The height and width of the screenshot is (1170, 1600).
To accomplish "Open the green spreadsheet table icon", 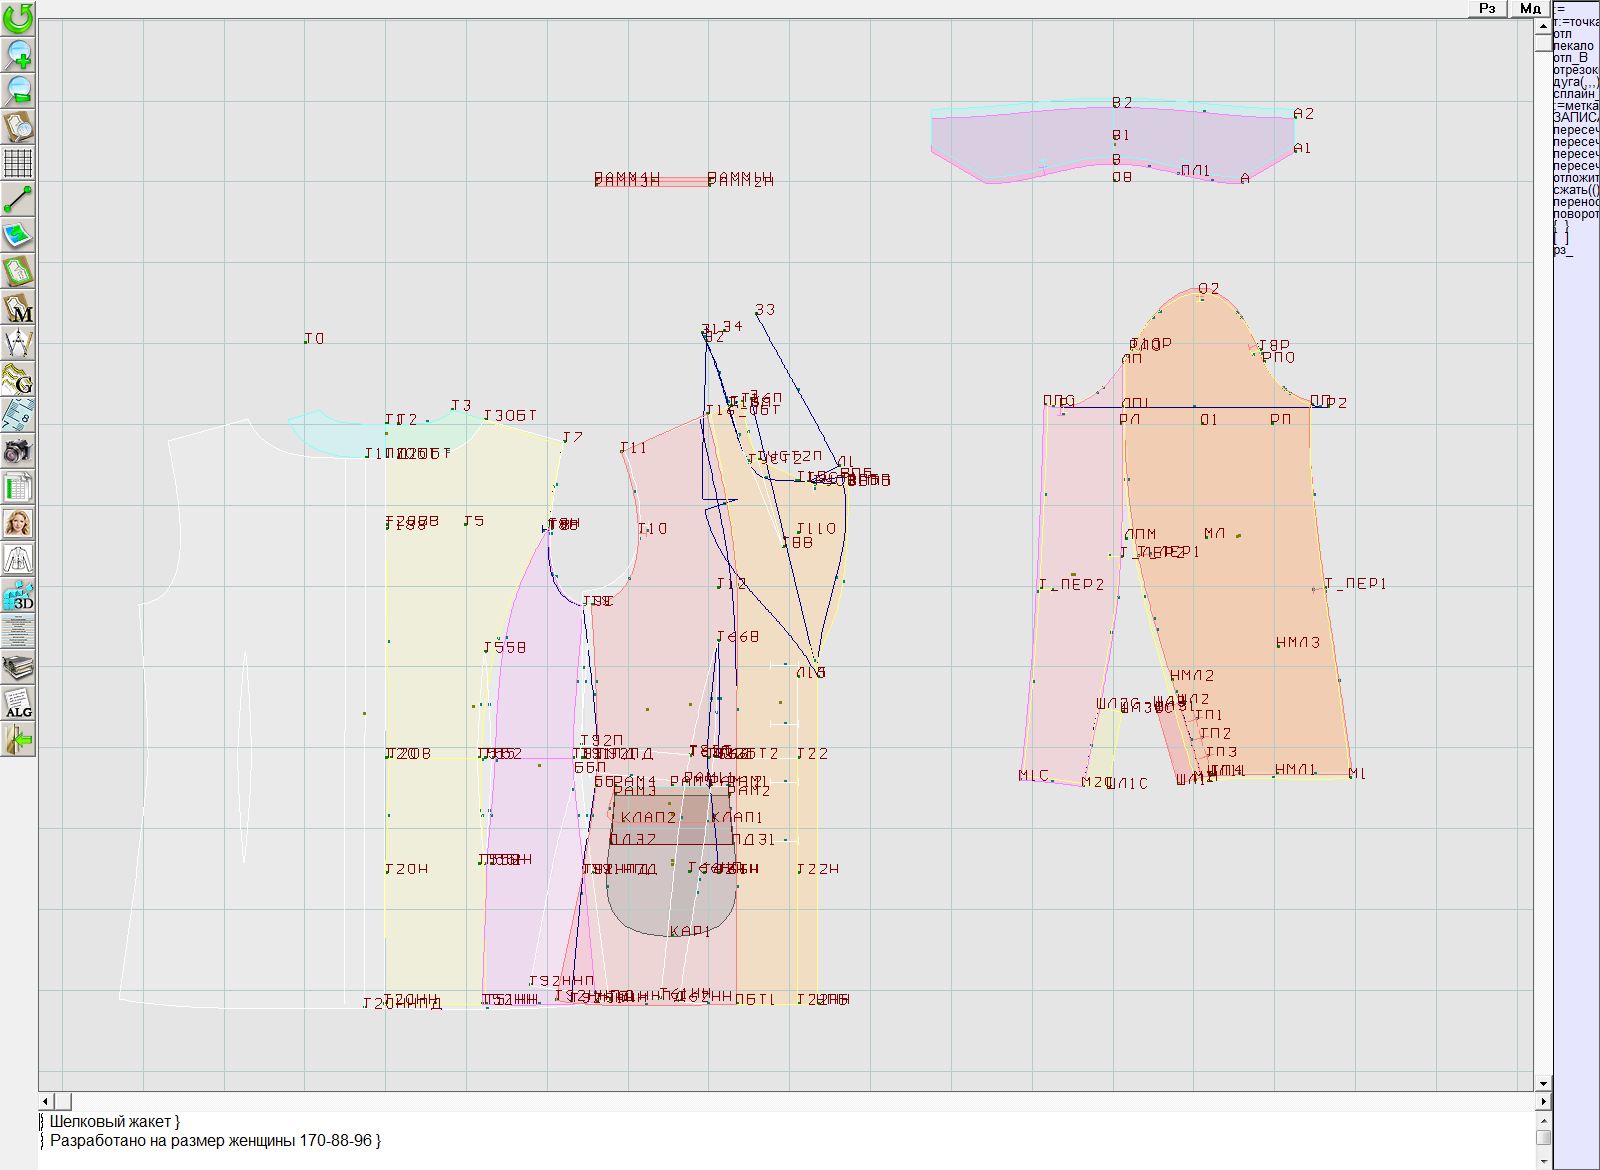I will pos(18,488).
